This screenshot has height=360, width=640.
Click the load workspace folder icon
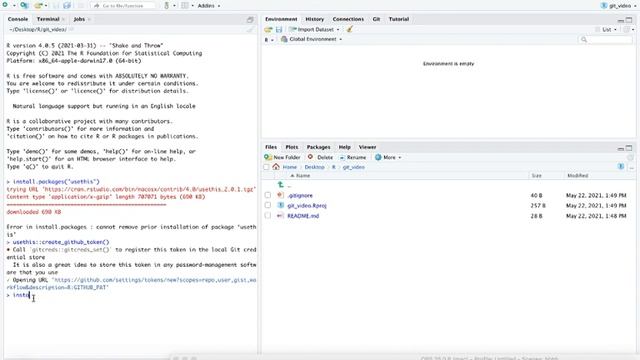tap(268, 29)
